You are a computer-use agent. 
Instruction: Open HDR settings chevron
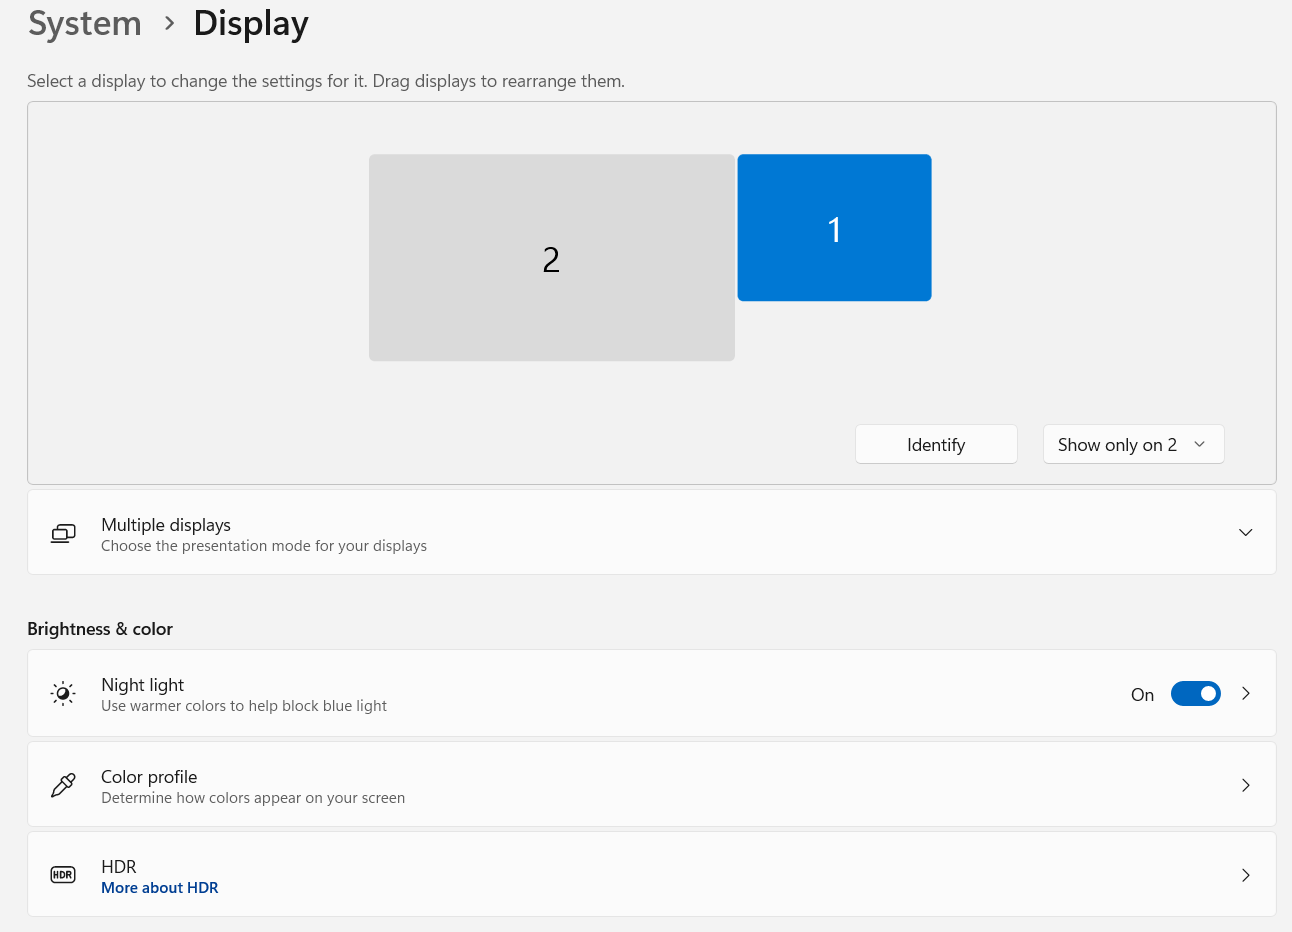pos(1246,875)
